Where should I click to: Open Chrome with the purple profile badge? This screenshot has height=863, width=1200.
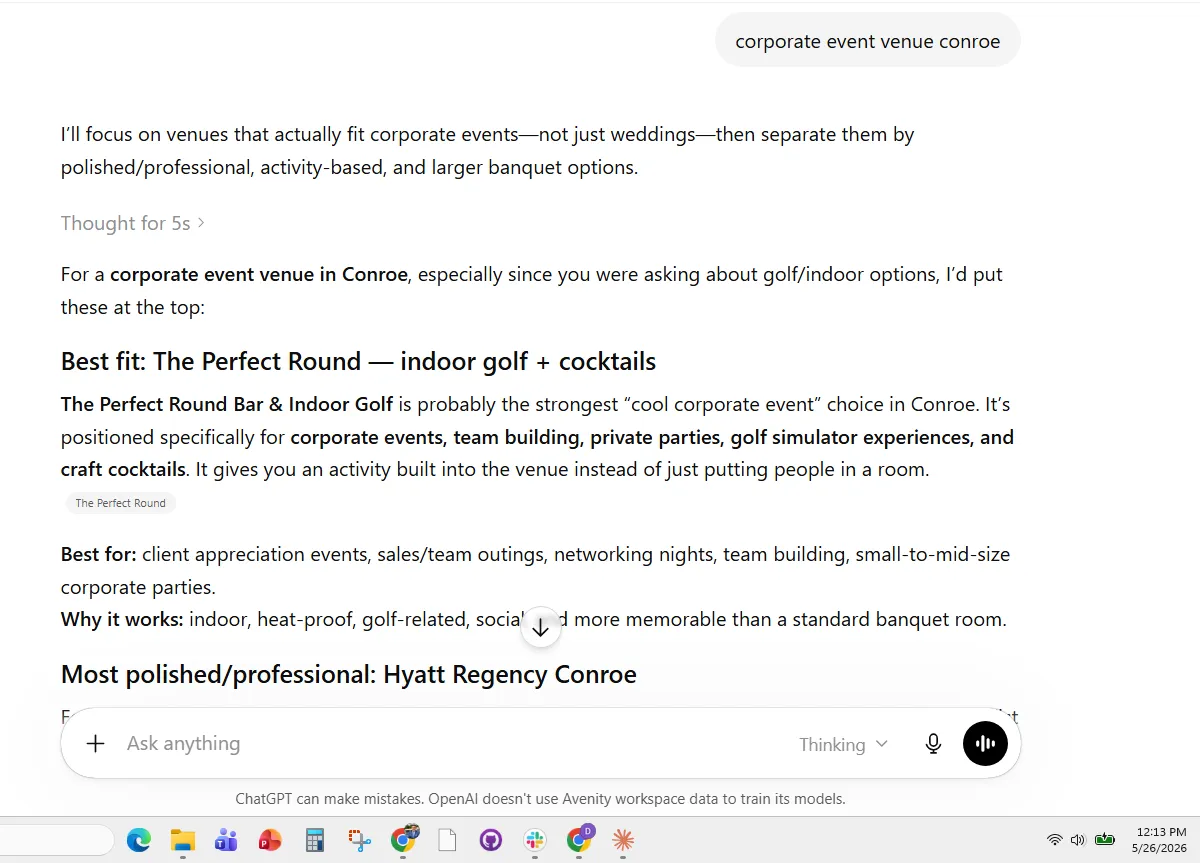coord(579,840)
